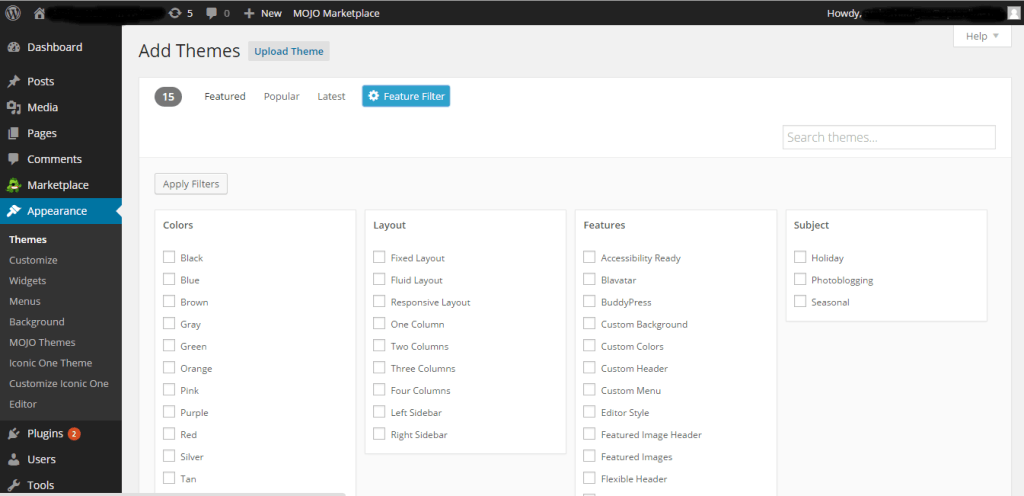Select the Featured Images checkbox
Viewport: 1024px width, 496px height.
tap(590, 456)
